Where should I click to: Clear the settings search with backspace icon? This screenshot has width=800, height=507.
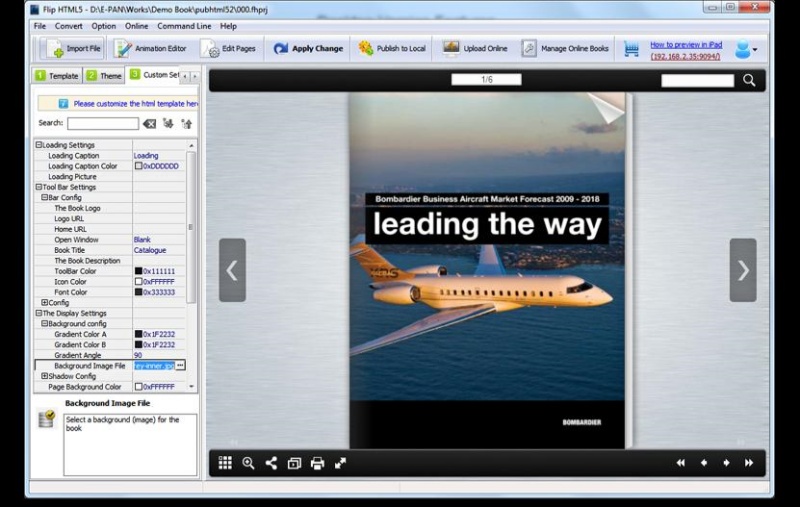(x=149, y=123)
